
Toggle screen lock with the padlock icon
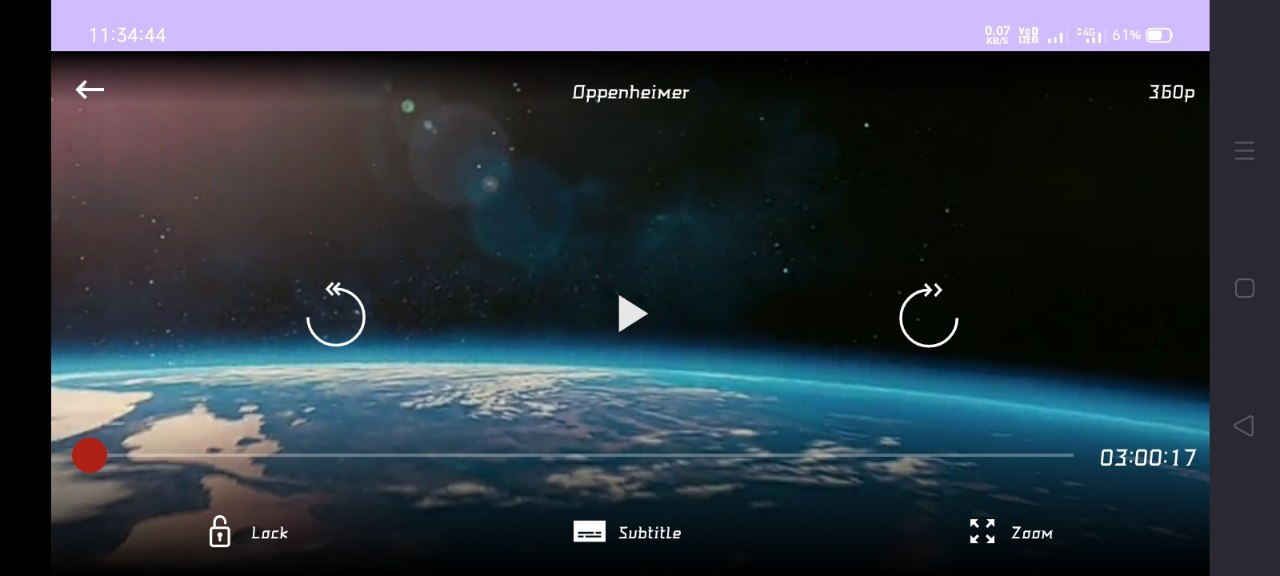219,531
